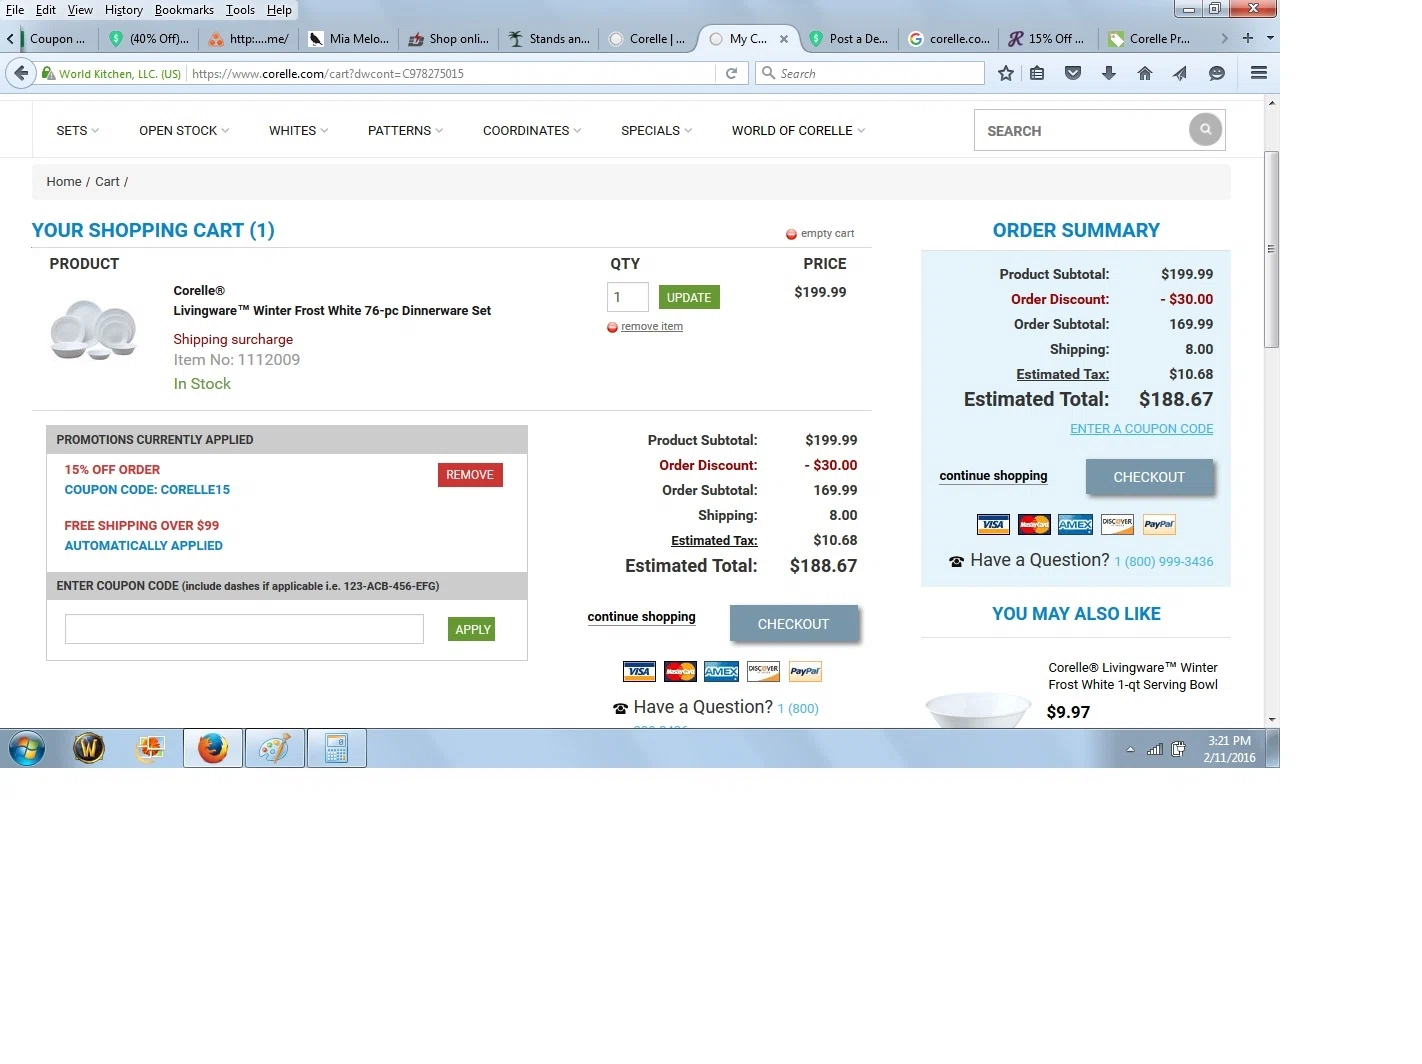Click the remove item link
Screen dimensions: 1422x1064
(652, 326)
